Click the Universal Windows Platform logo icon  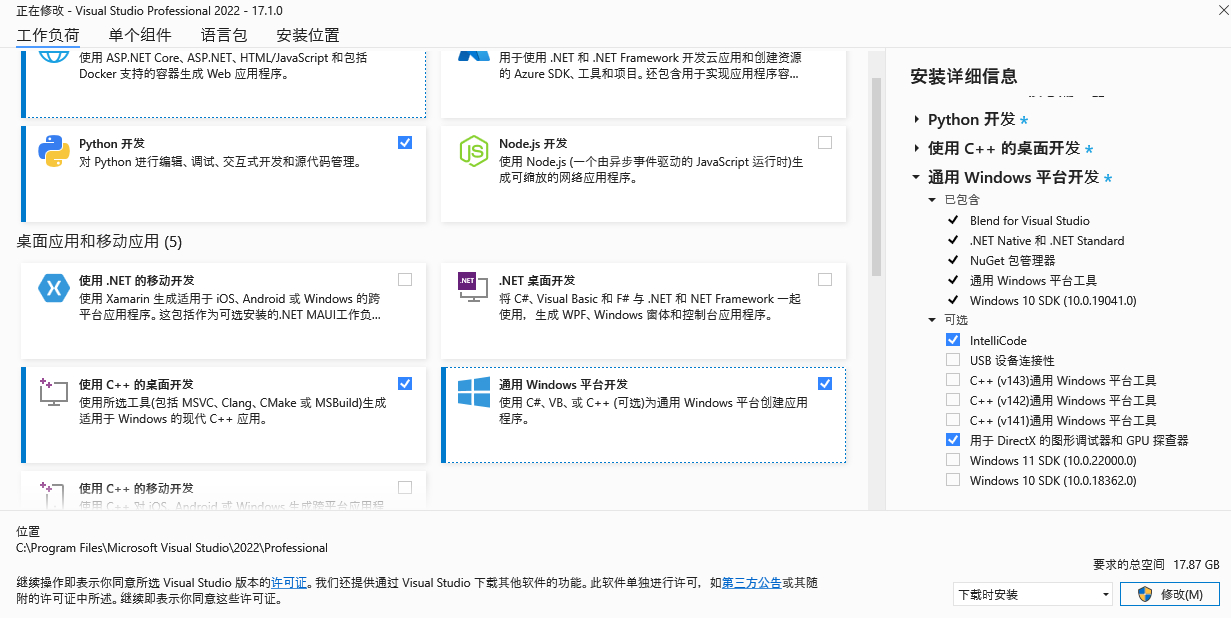[x=473, y=392]
